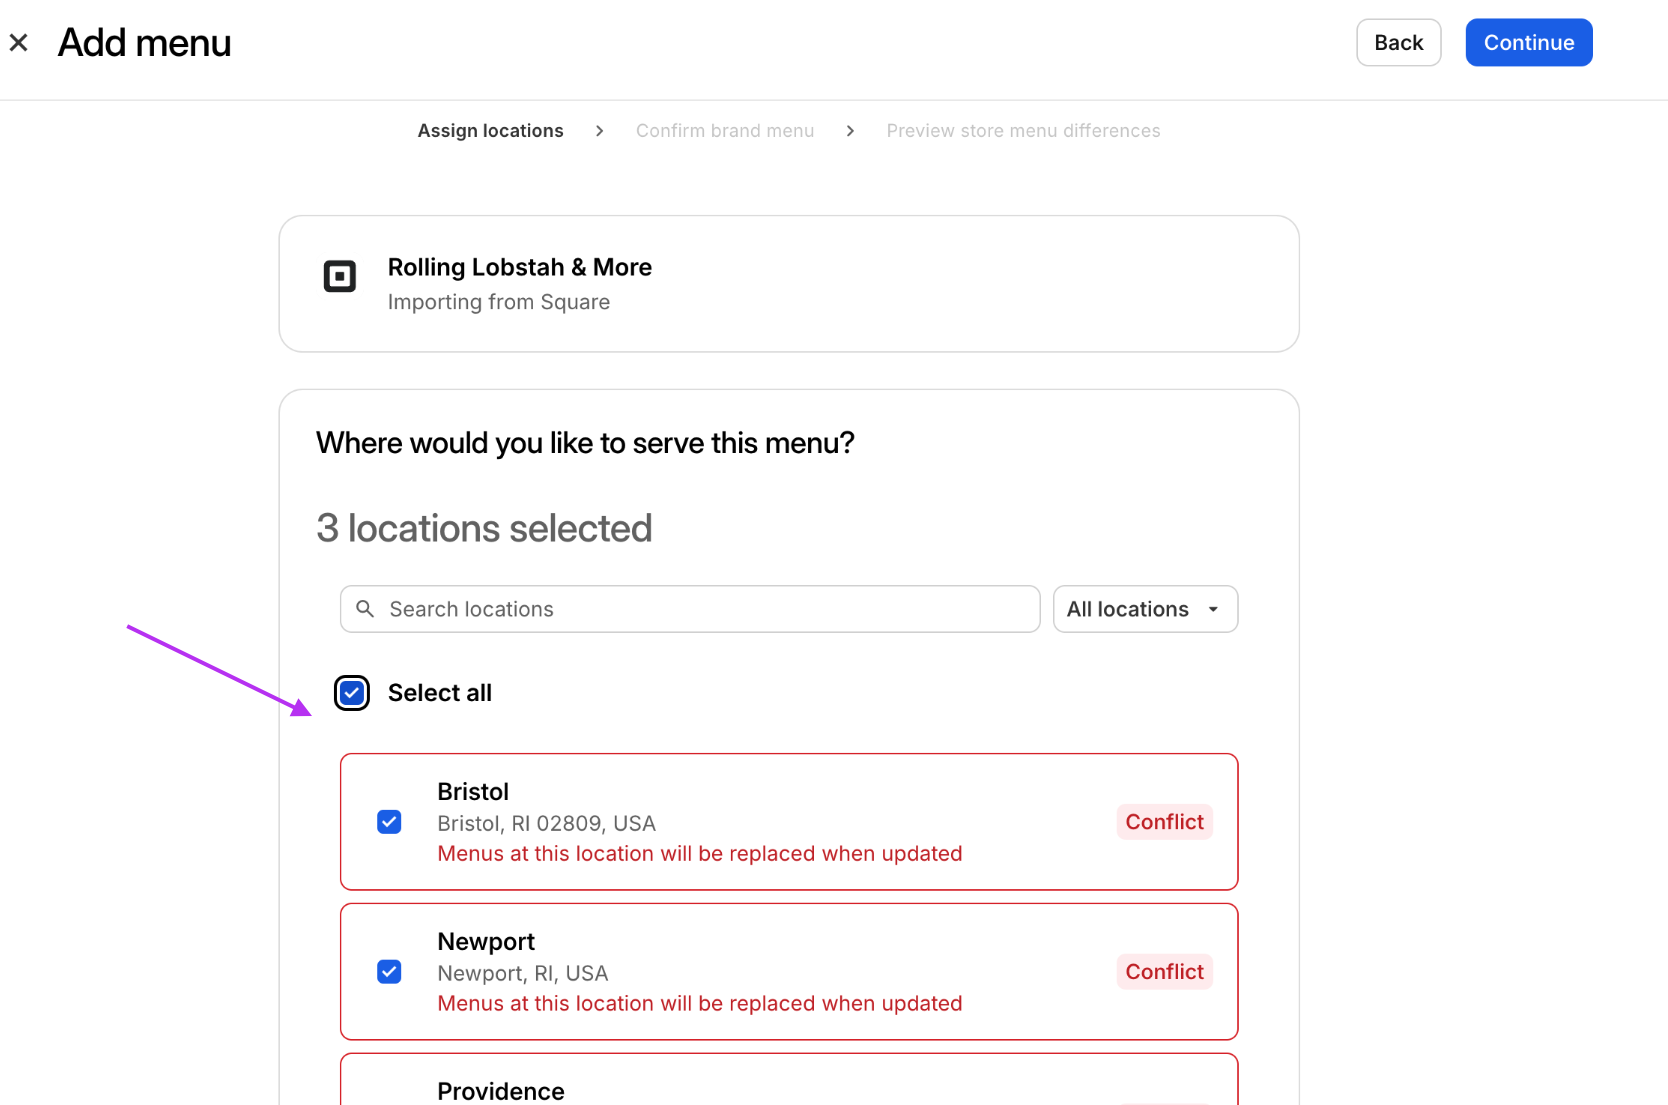The width and height of the screenshot is (1668, 1105).
Task: Go to Preview store menu differences step
Action: coord(1023,131)
